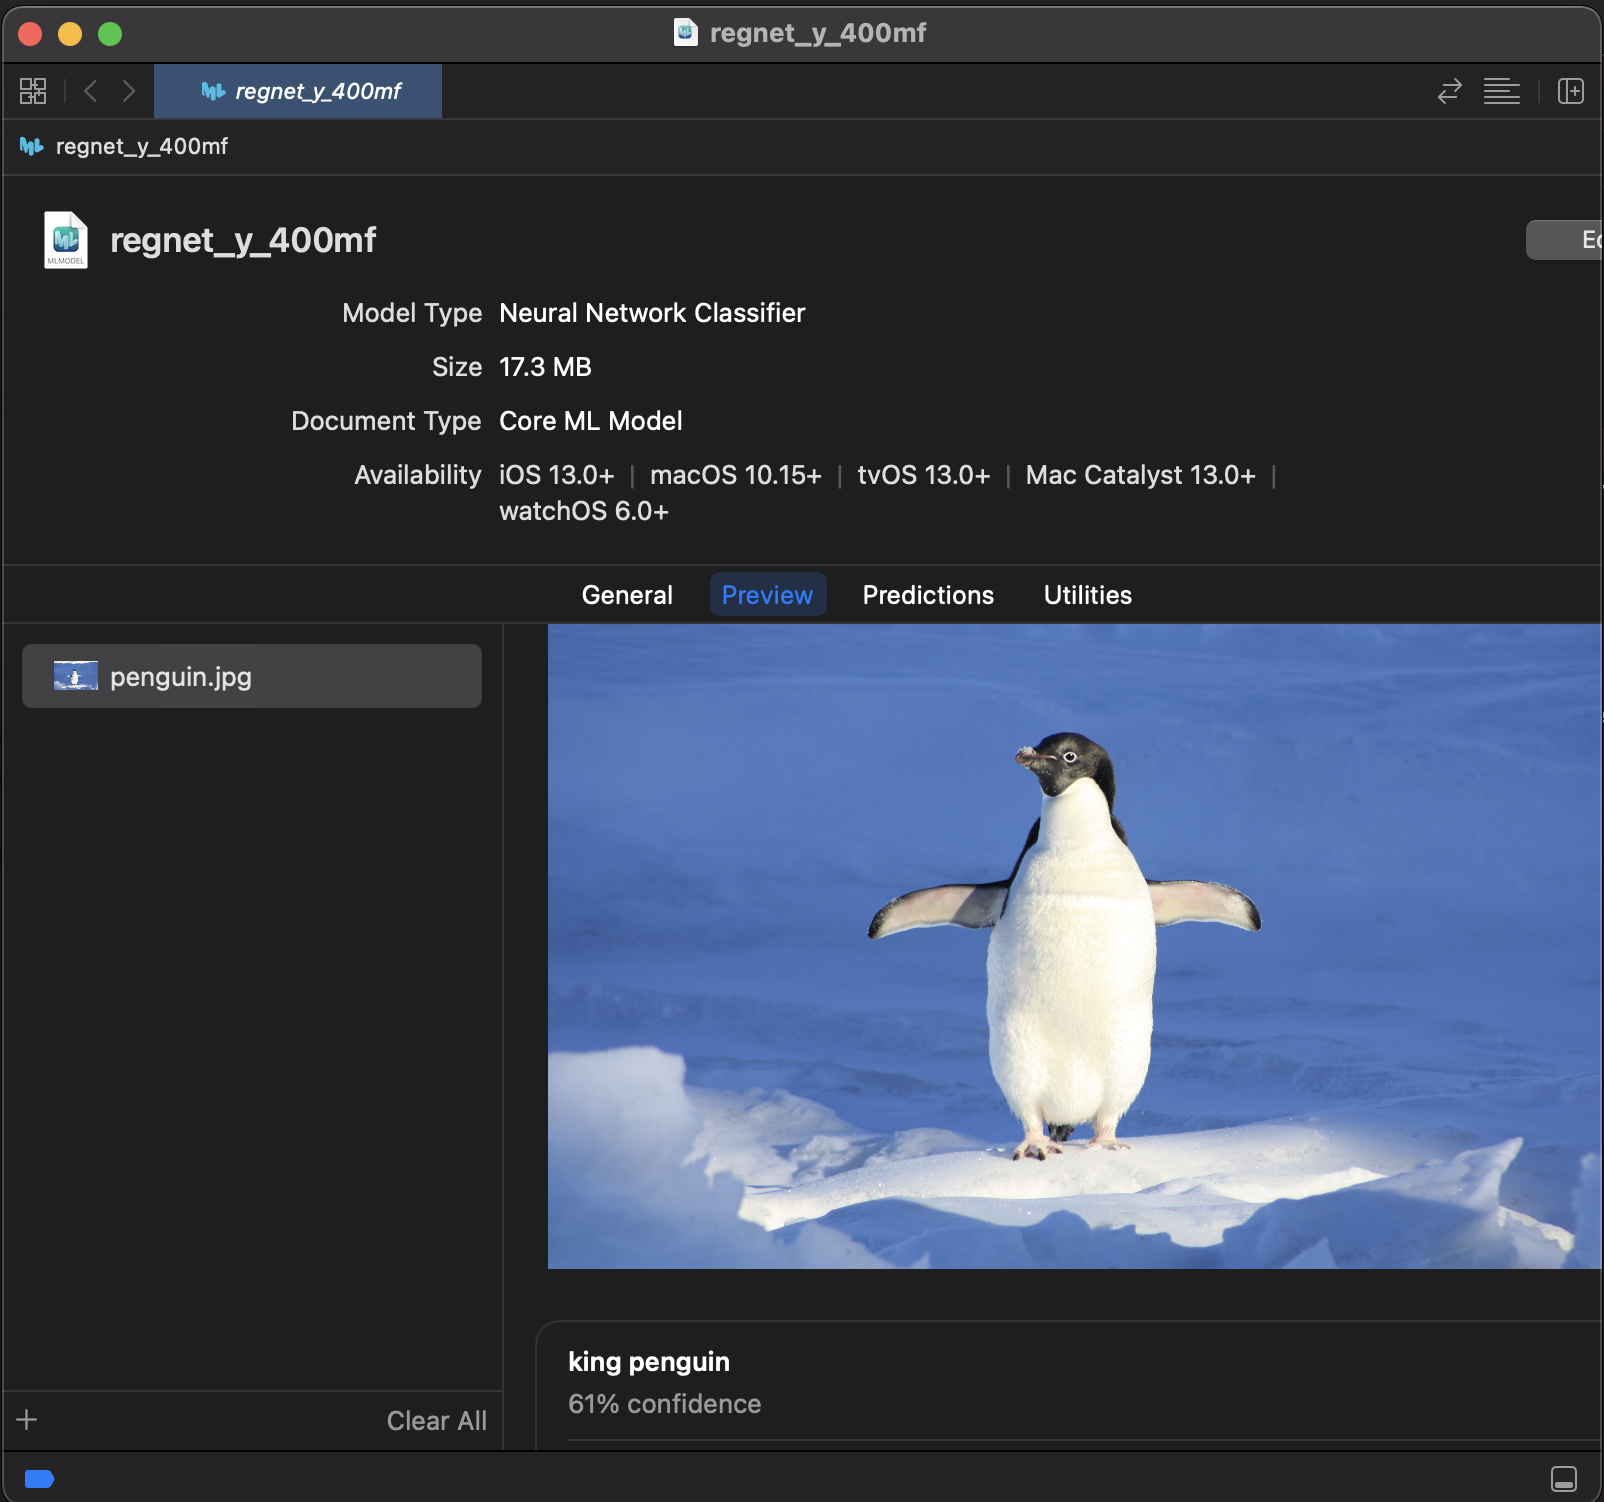Select the regnet_y_400mf editor tab
The height and width of the screenshot is (1502, 1604).
(x=298, y=91)
